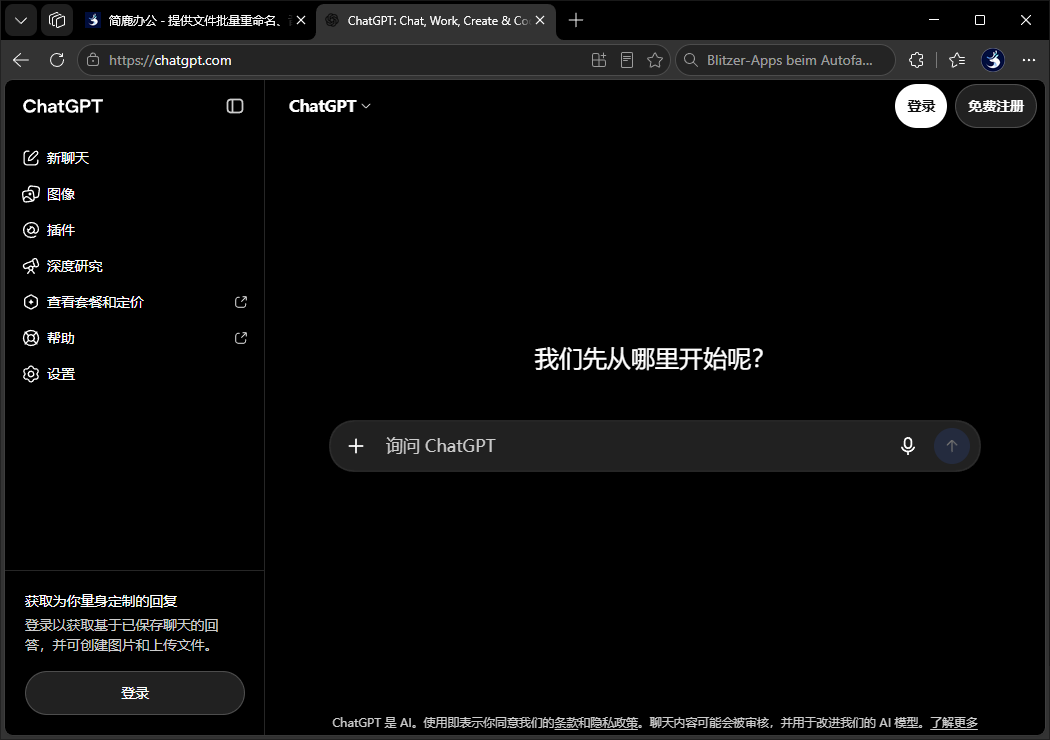Open the 帮助 help item

pos(134,338)
